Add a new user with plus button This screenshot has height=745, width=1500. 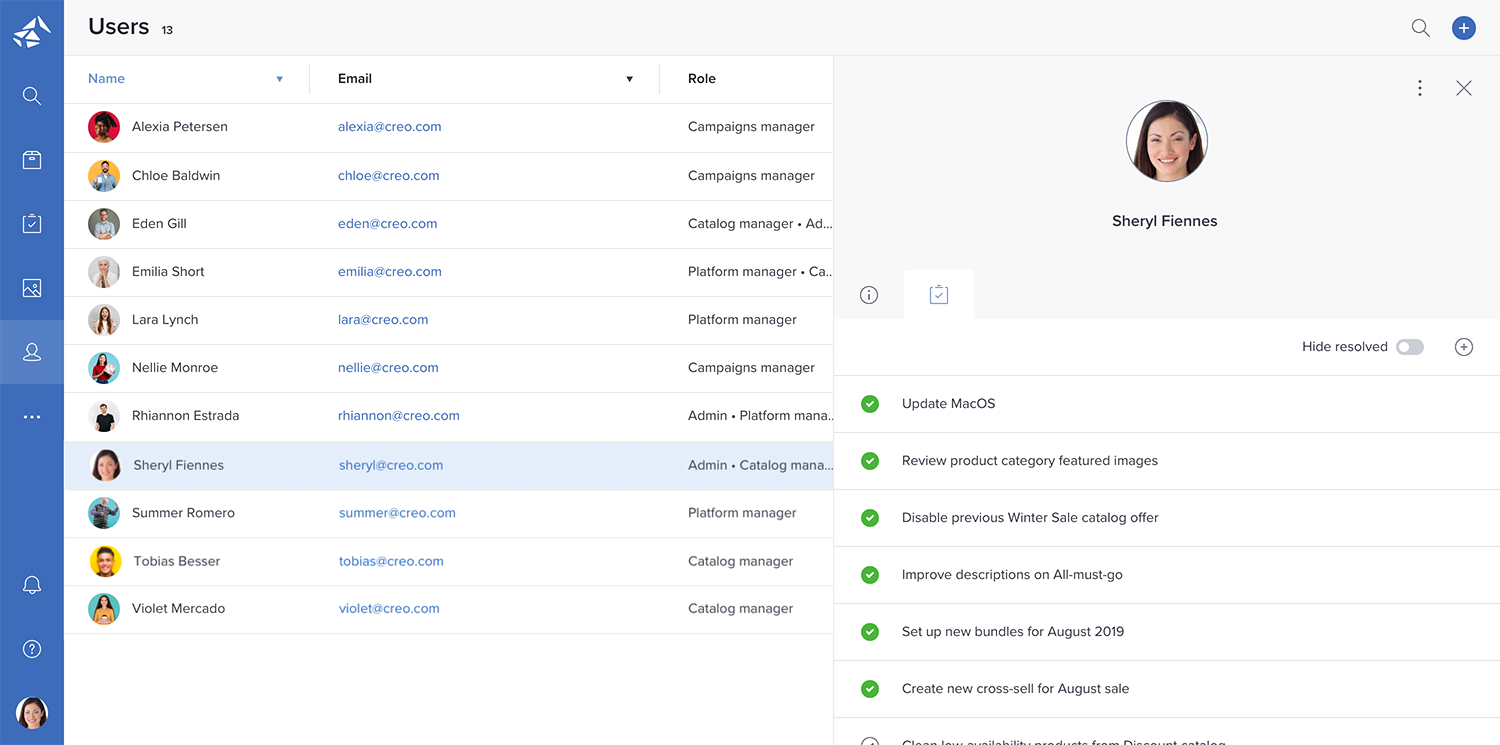point(1464,28)
